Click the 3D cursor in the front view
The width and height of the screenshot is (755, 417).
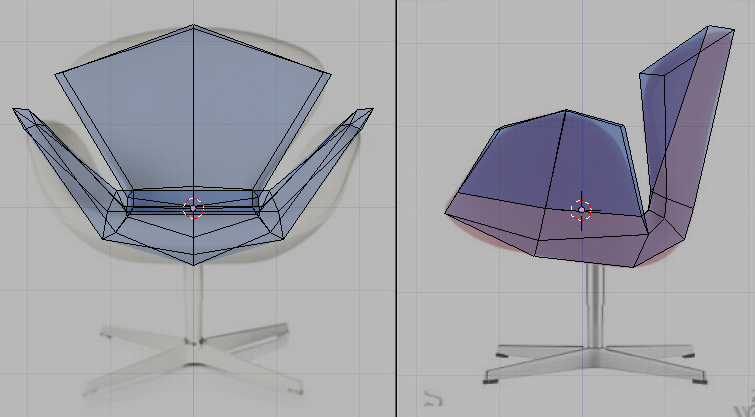[194, 208]
